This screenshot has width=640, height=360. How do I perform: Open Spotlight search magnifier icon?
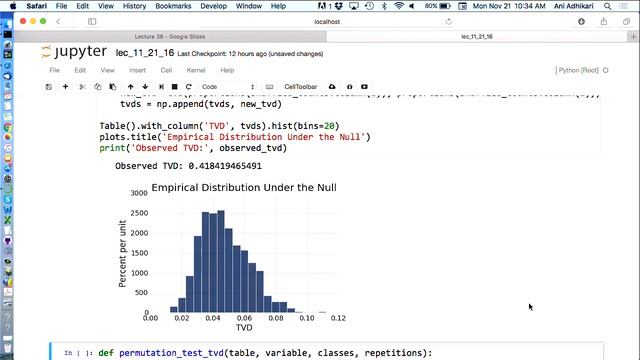(608, 6)
